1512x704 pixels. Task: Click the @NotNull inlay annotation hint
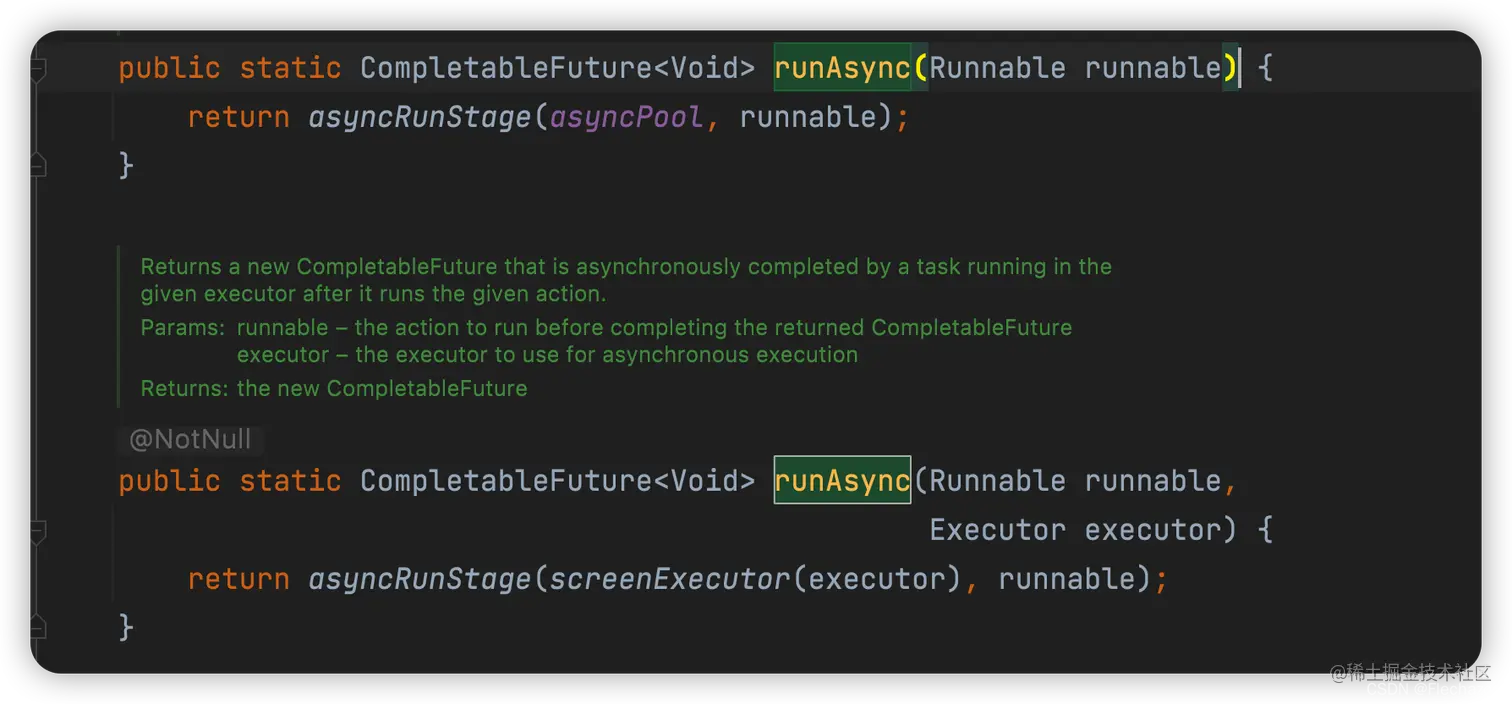[x=191, y=439]
